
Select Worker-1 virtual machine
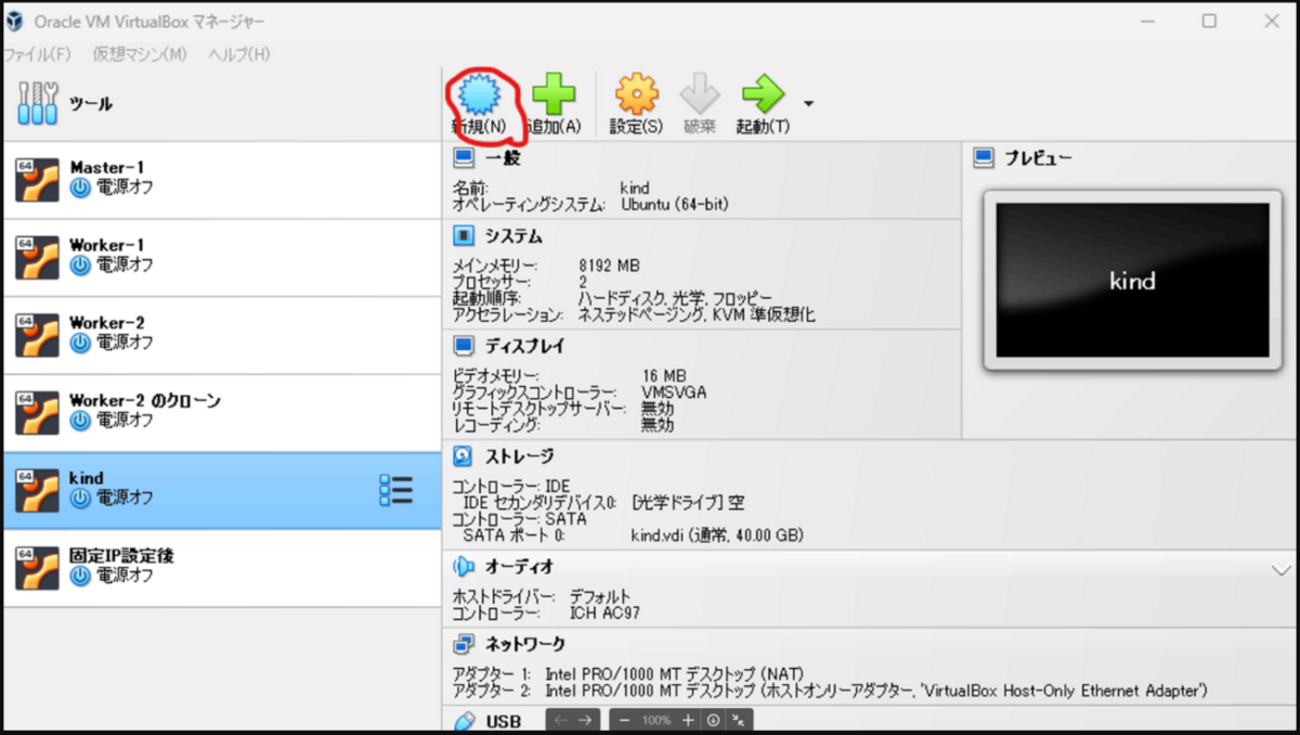pyautogui.click(x=222, y=258)
